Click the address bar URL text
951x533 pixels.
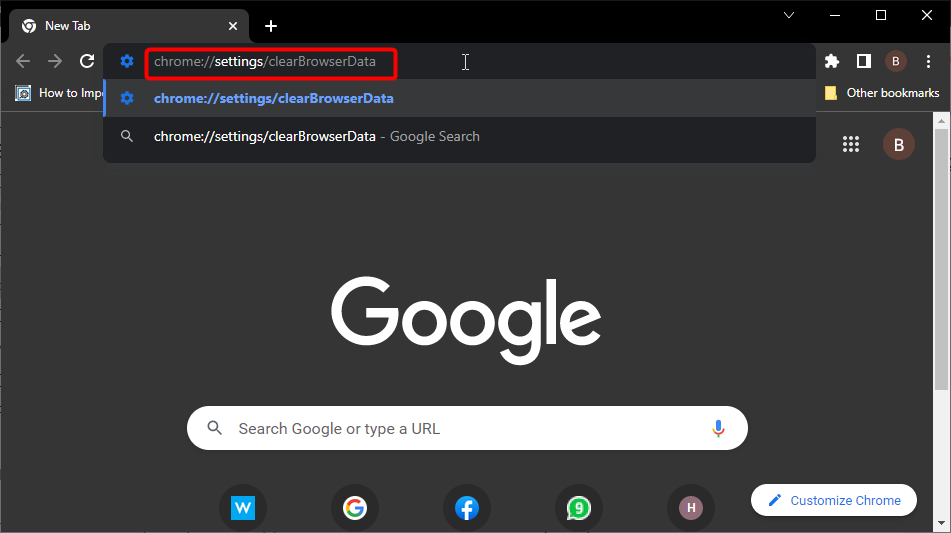(x=265, y=61)
